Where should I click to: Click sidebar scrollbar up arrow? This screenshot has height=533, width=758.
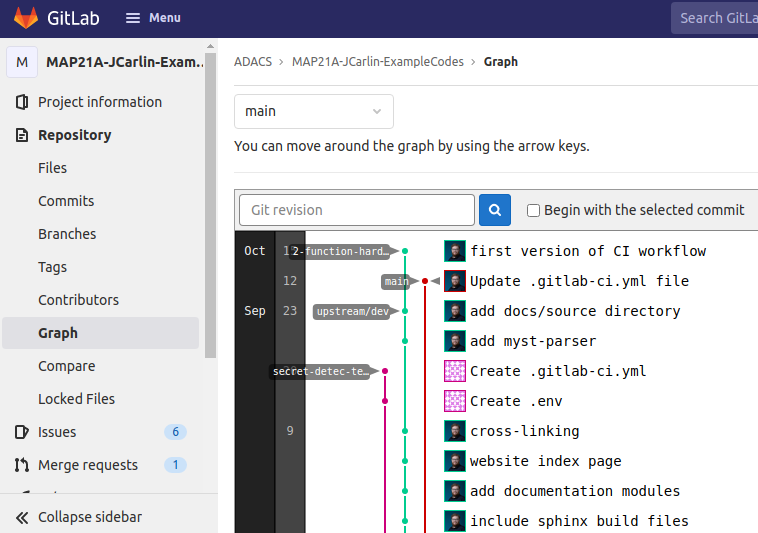pyautogui.click(x=210, y=46)
